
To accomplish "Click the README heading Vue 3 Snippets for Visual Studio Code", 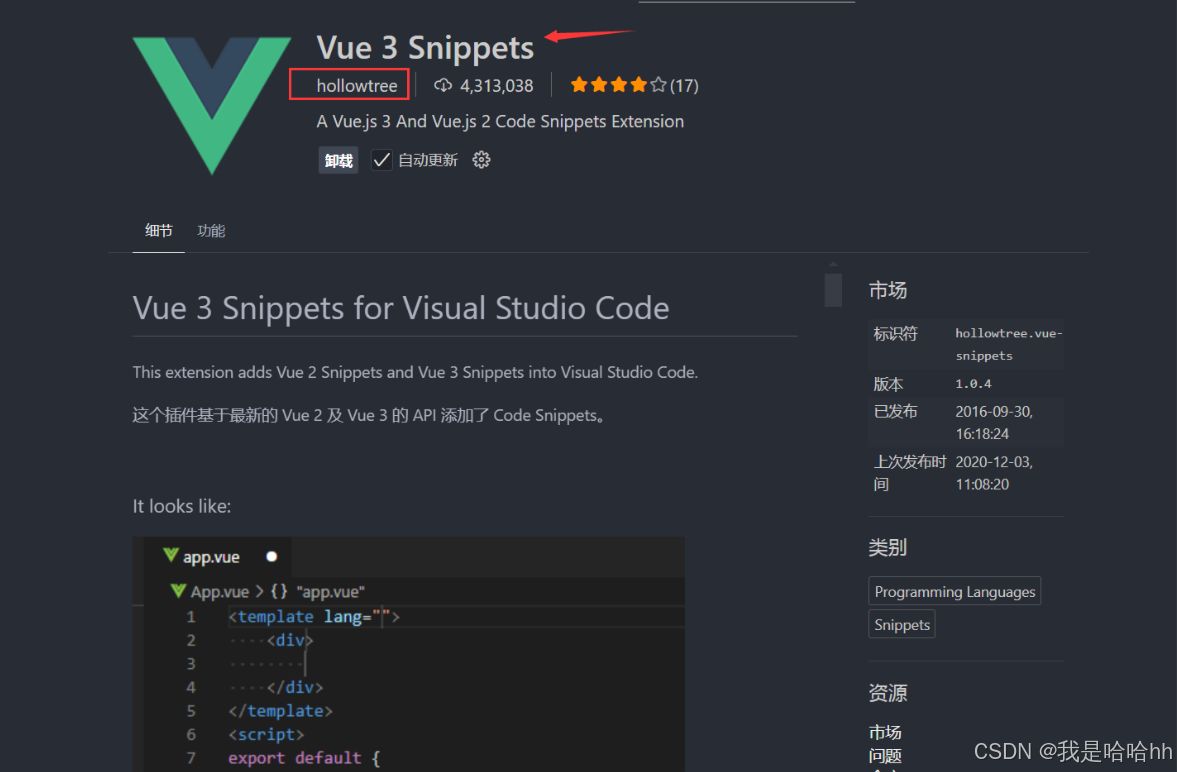I will coord(401,308).
